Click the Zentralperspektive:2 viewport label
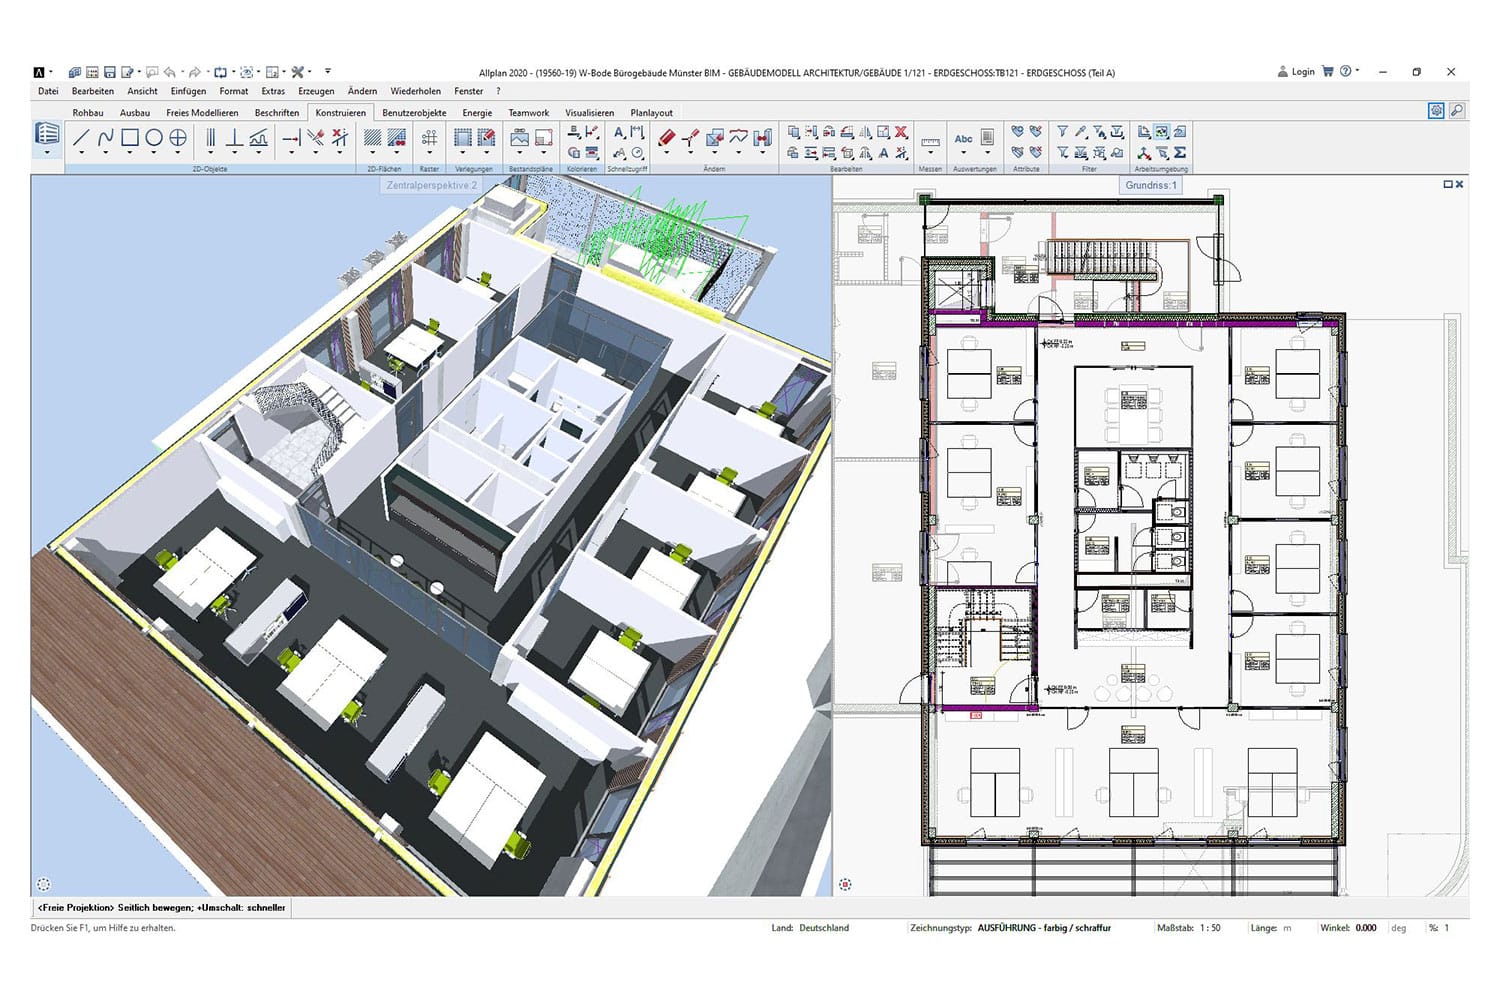 [x=432, y=185]
